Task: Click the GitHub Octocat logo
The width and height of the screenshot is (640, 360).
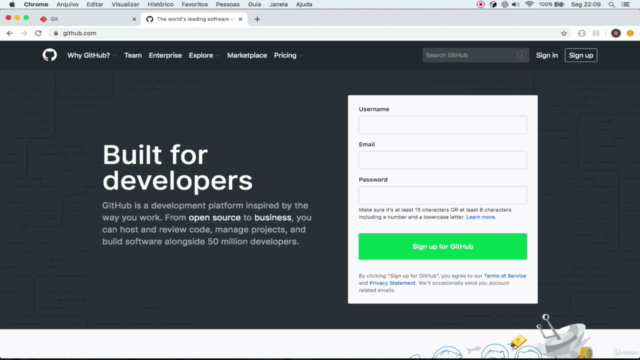Action: click(x=49, y=55)
